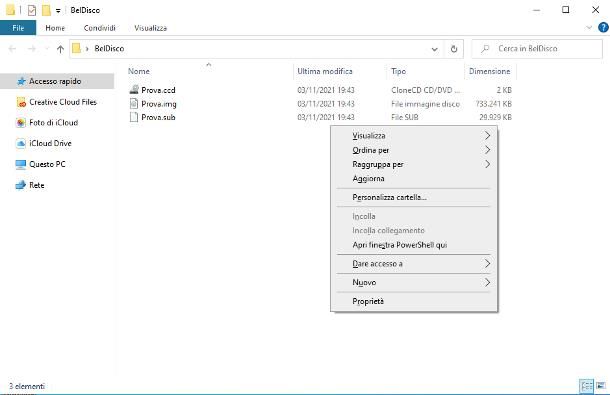Click the BelDisco breadcrumb in address bar
This screenshot has height=395, width=610.
[109, 49]
